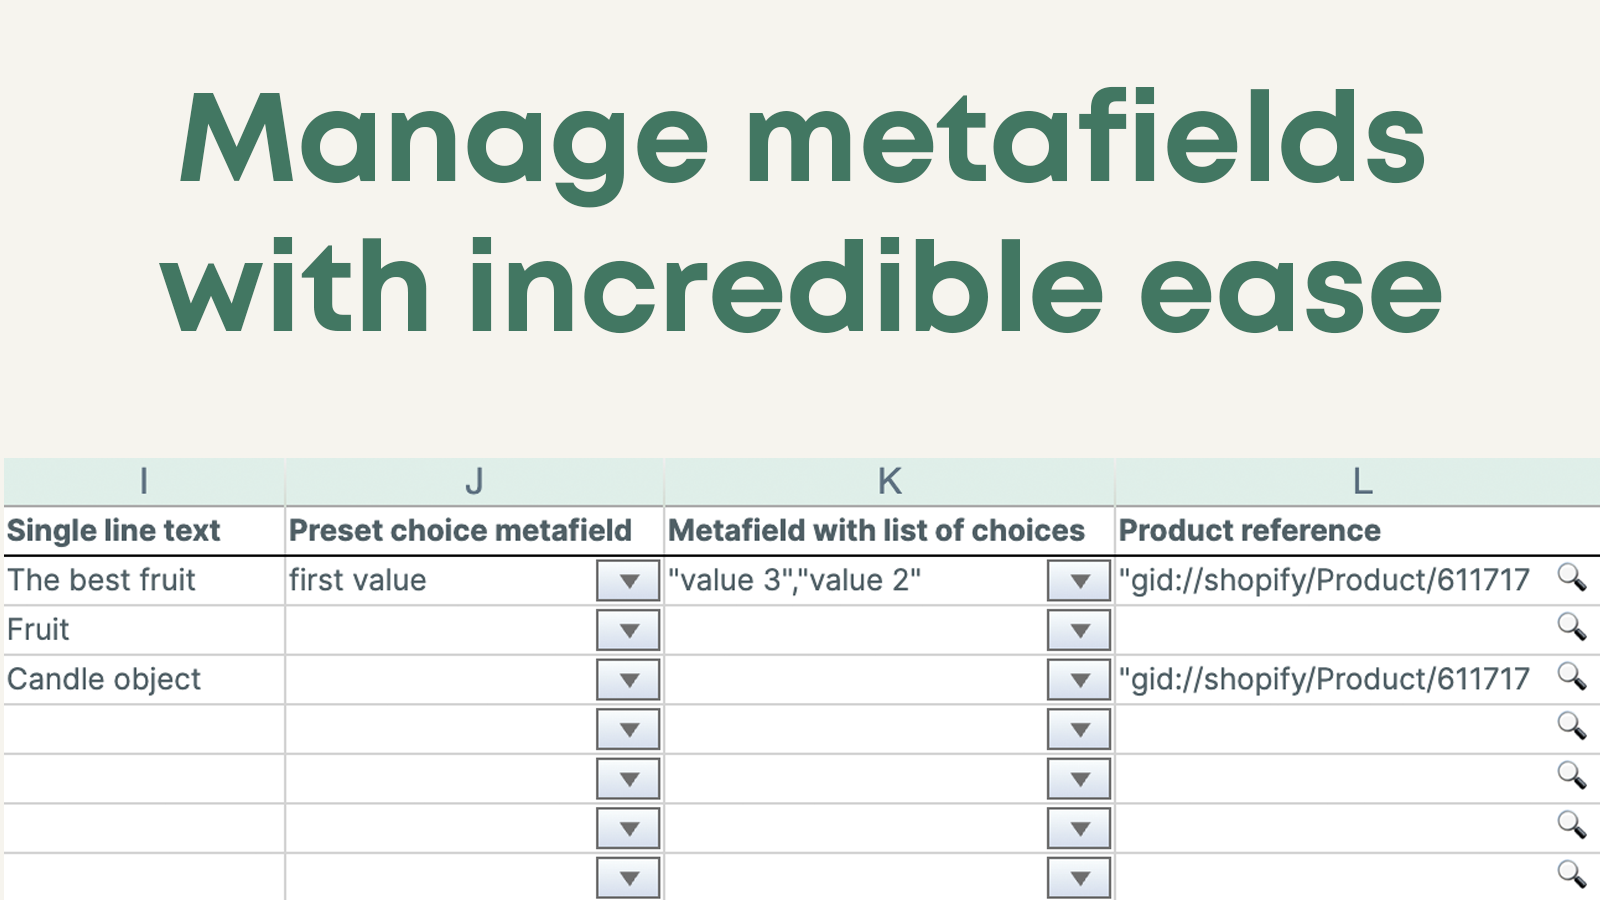Select column K header
Image resolution: width=1600 pixels, height=900 pixels.
click(x=889, y=482)
